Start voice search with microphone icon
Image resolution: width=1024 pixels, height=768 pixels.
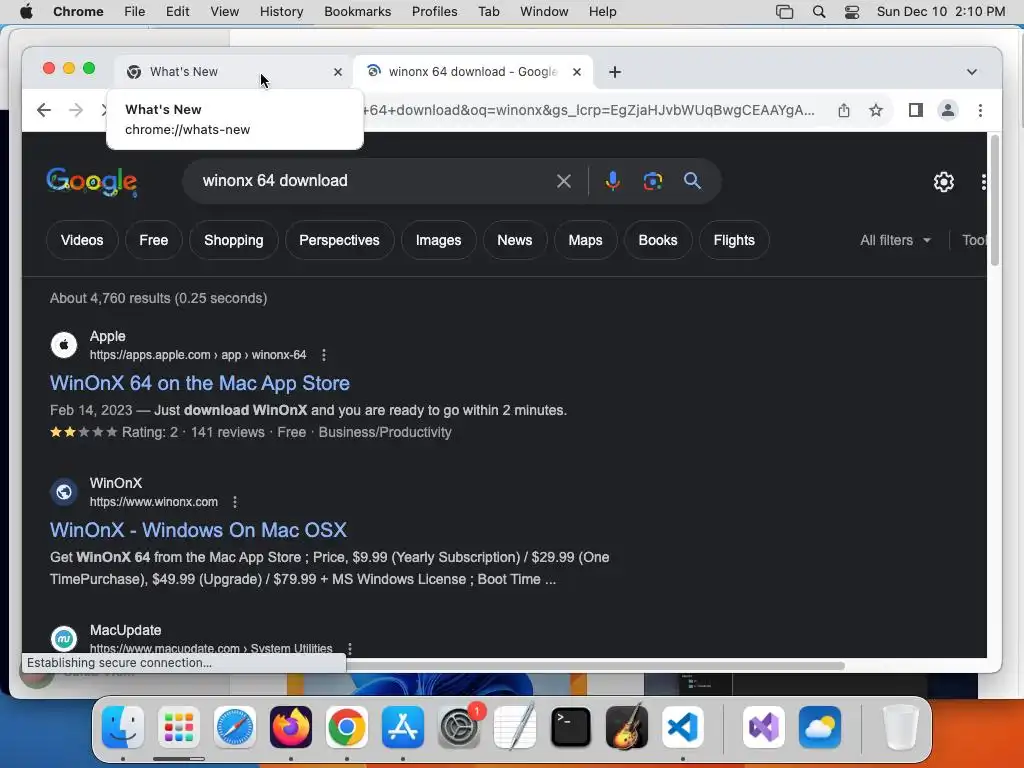point(613,181)
